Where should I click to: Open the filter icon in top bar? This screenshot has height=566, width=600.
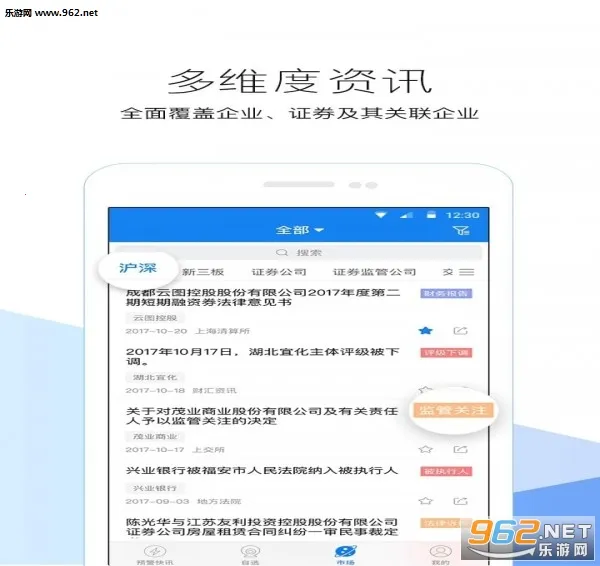460,230
